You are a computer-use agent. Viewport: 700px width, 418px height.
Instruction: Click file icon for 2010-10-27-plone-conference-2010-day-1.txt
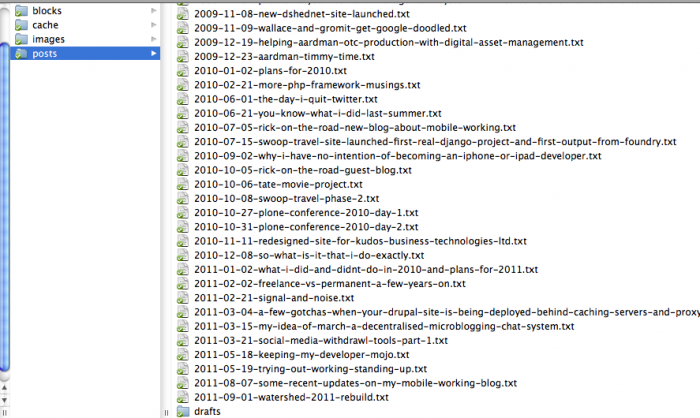(x=183, y=213)
